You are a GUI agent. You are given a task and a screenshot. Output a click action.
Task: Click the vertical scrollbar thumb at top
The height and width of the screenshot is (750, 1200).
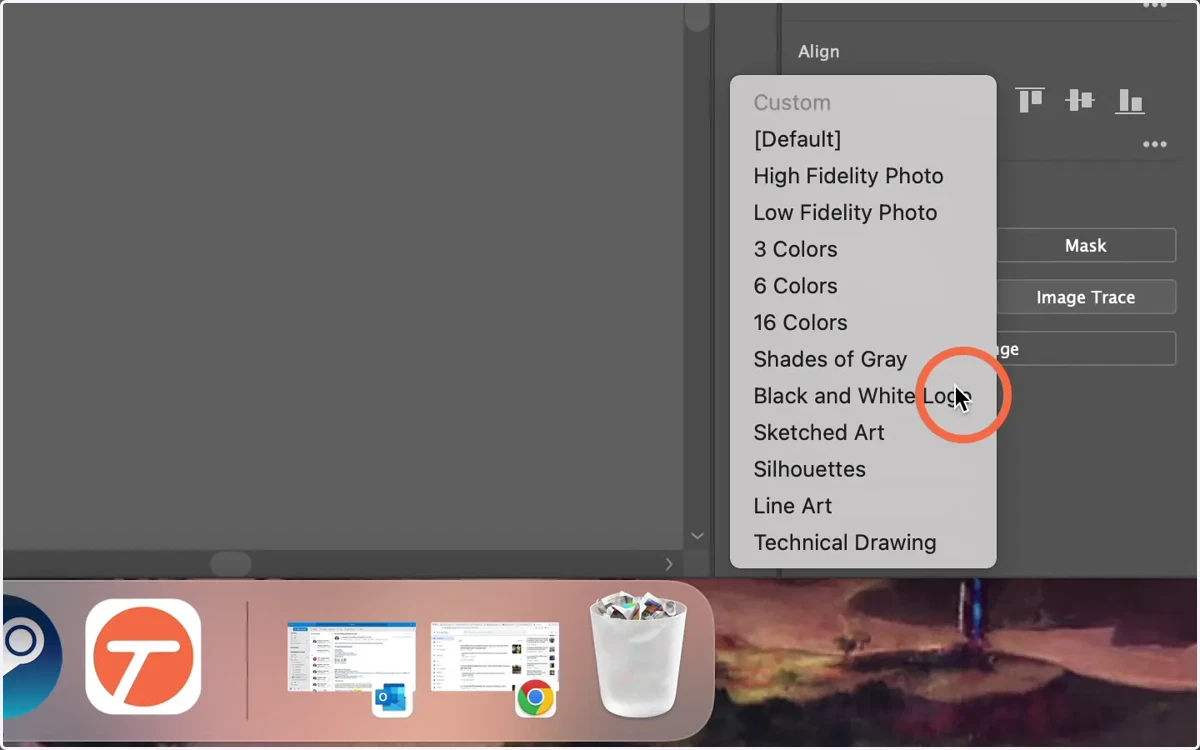pos(697,17)
